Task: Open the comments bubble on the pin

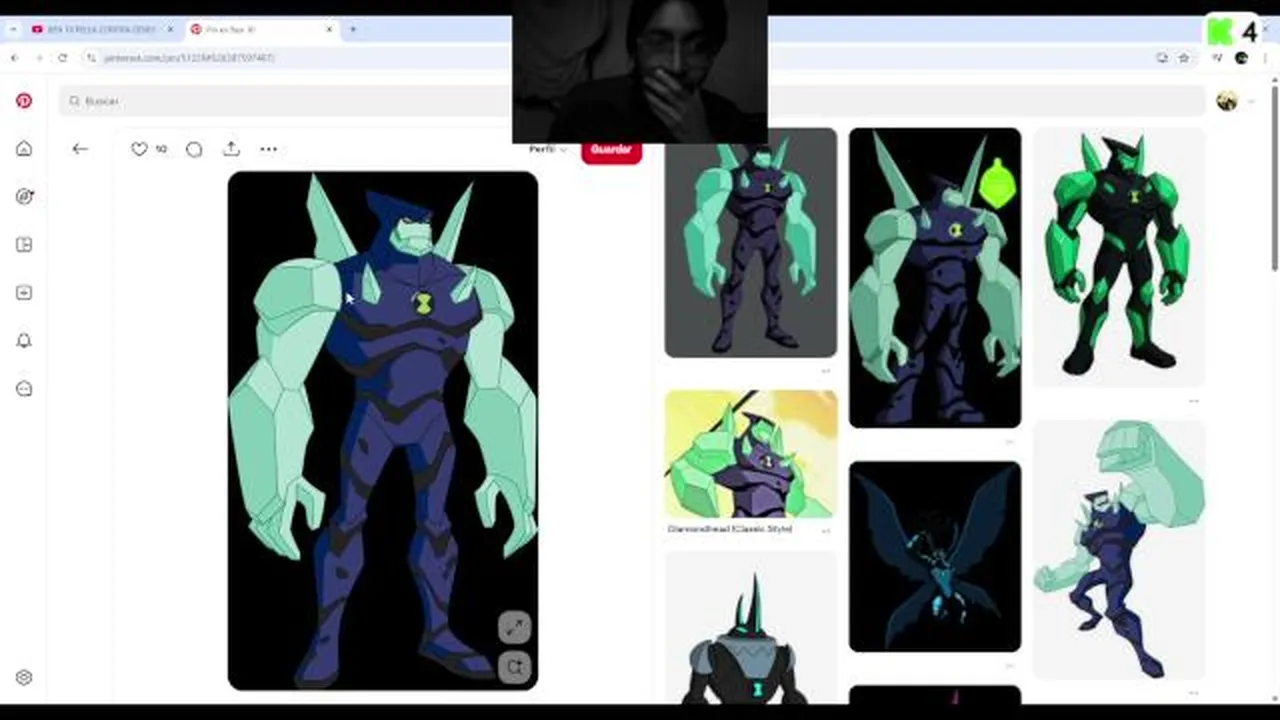Action: click(194, 149)
